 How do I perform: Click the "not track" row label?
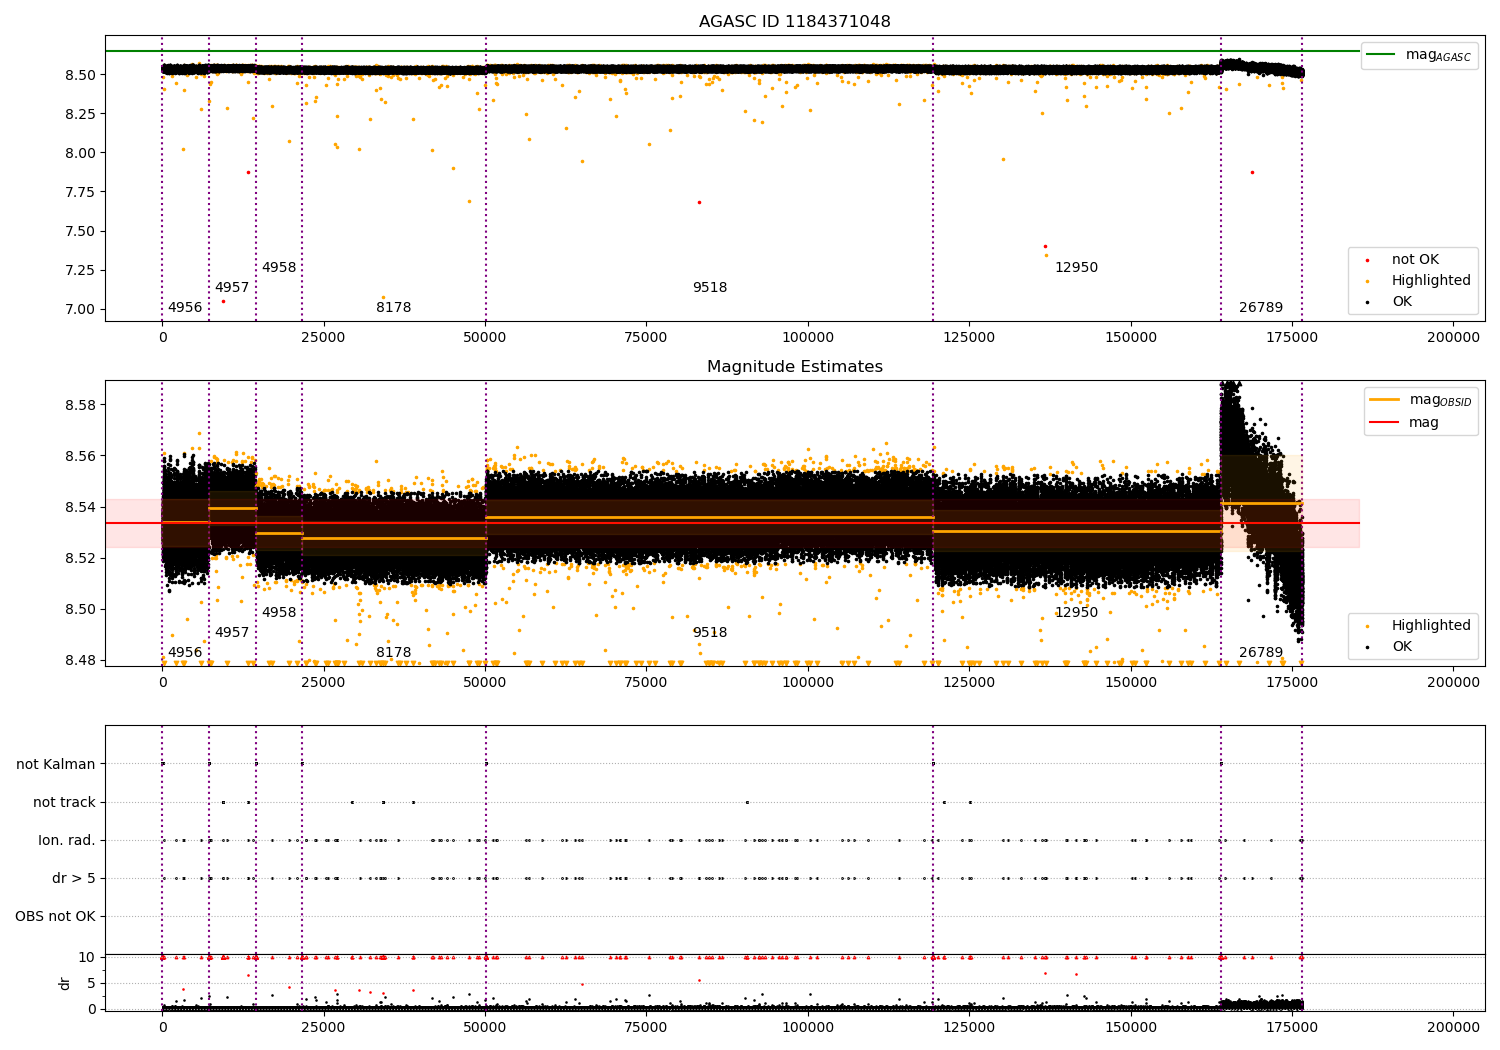[x=64, y=803]
